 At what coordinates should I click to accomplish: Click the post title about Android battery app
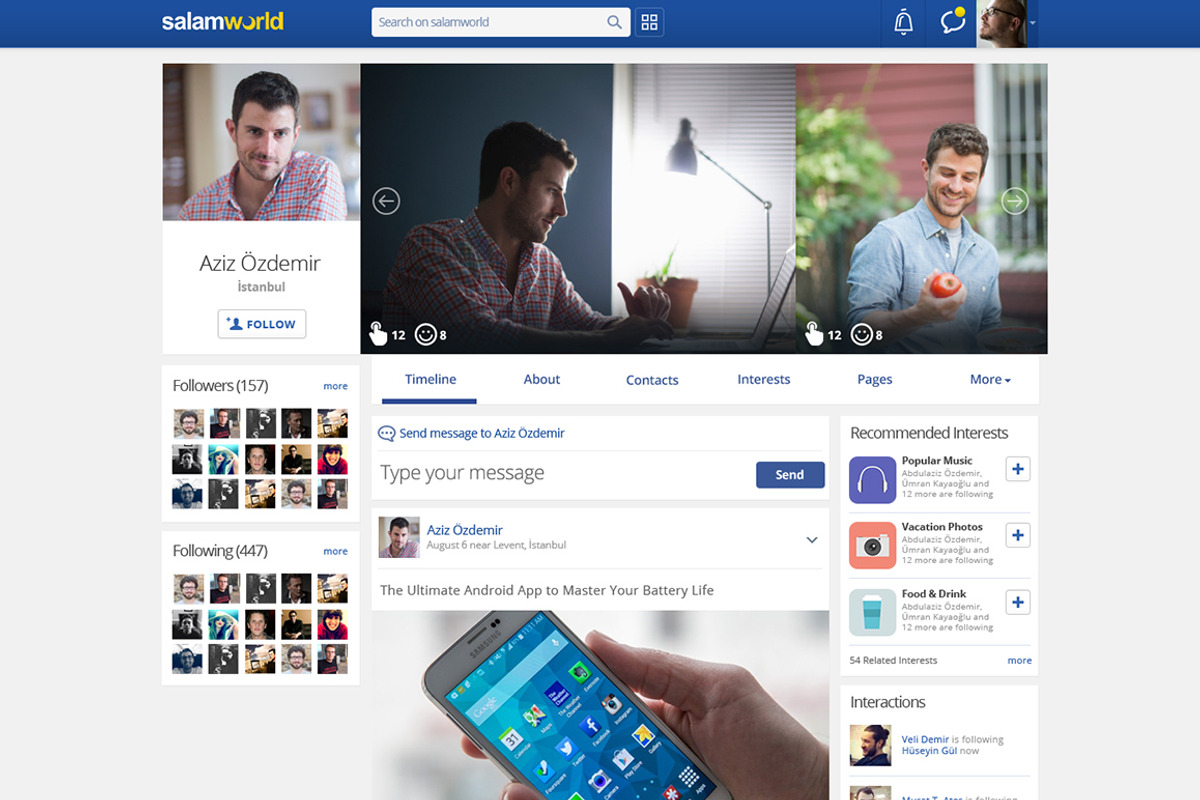(547, 590)
